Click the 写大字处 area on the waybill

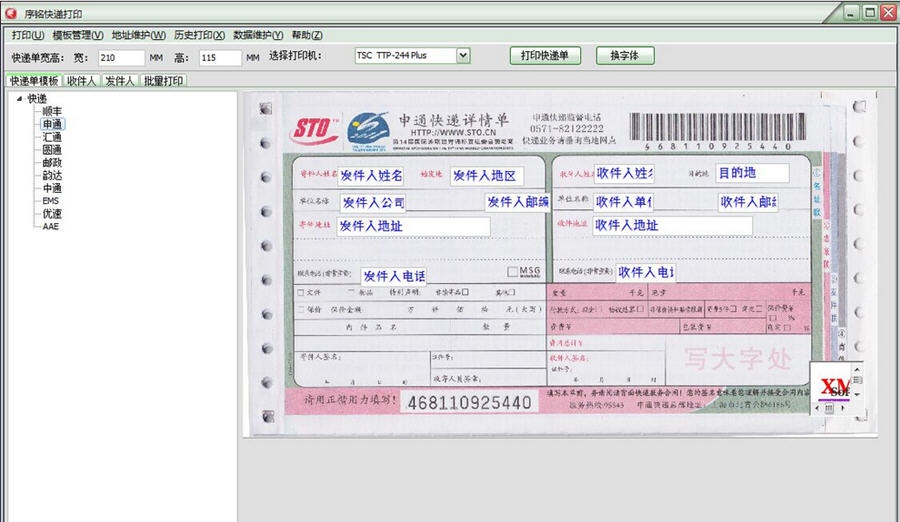pos(738,359)
